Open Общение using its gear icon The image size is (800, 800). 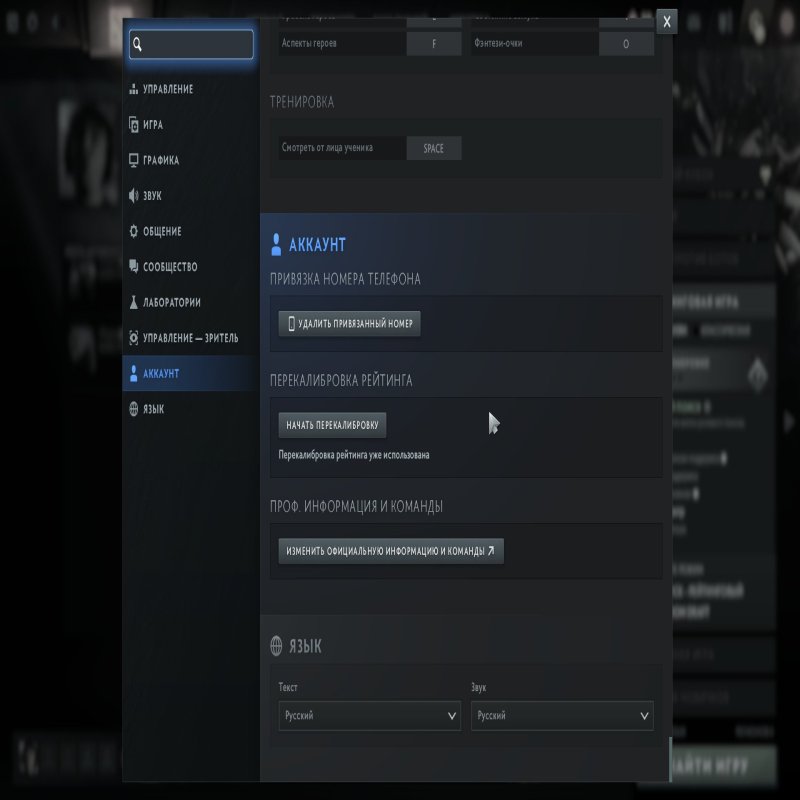click(134, 232)
